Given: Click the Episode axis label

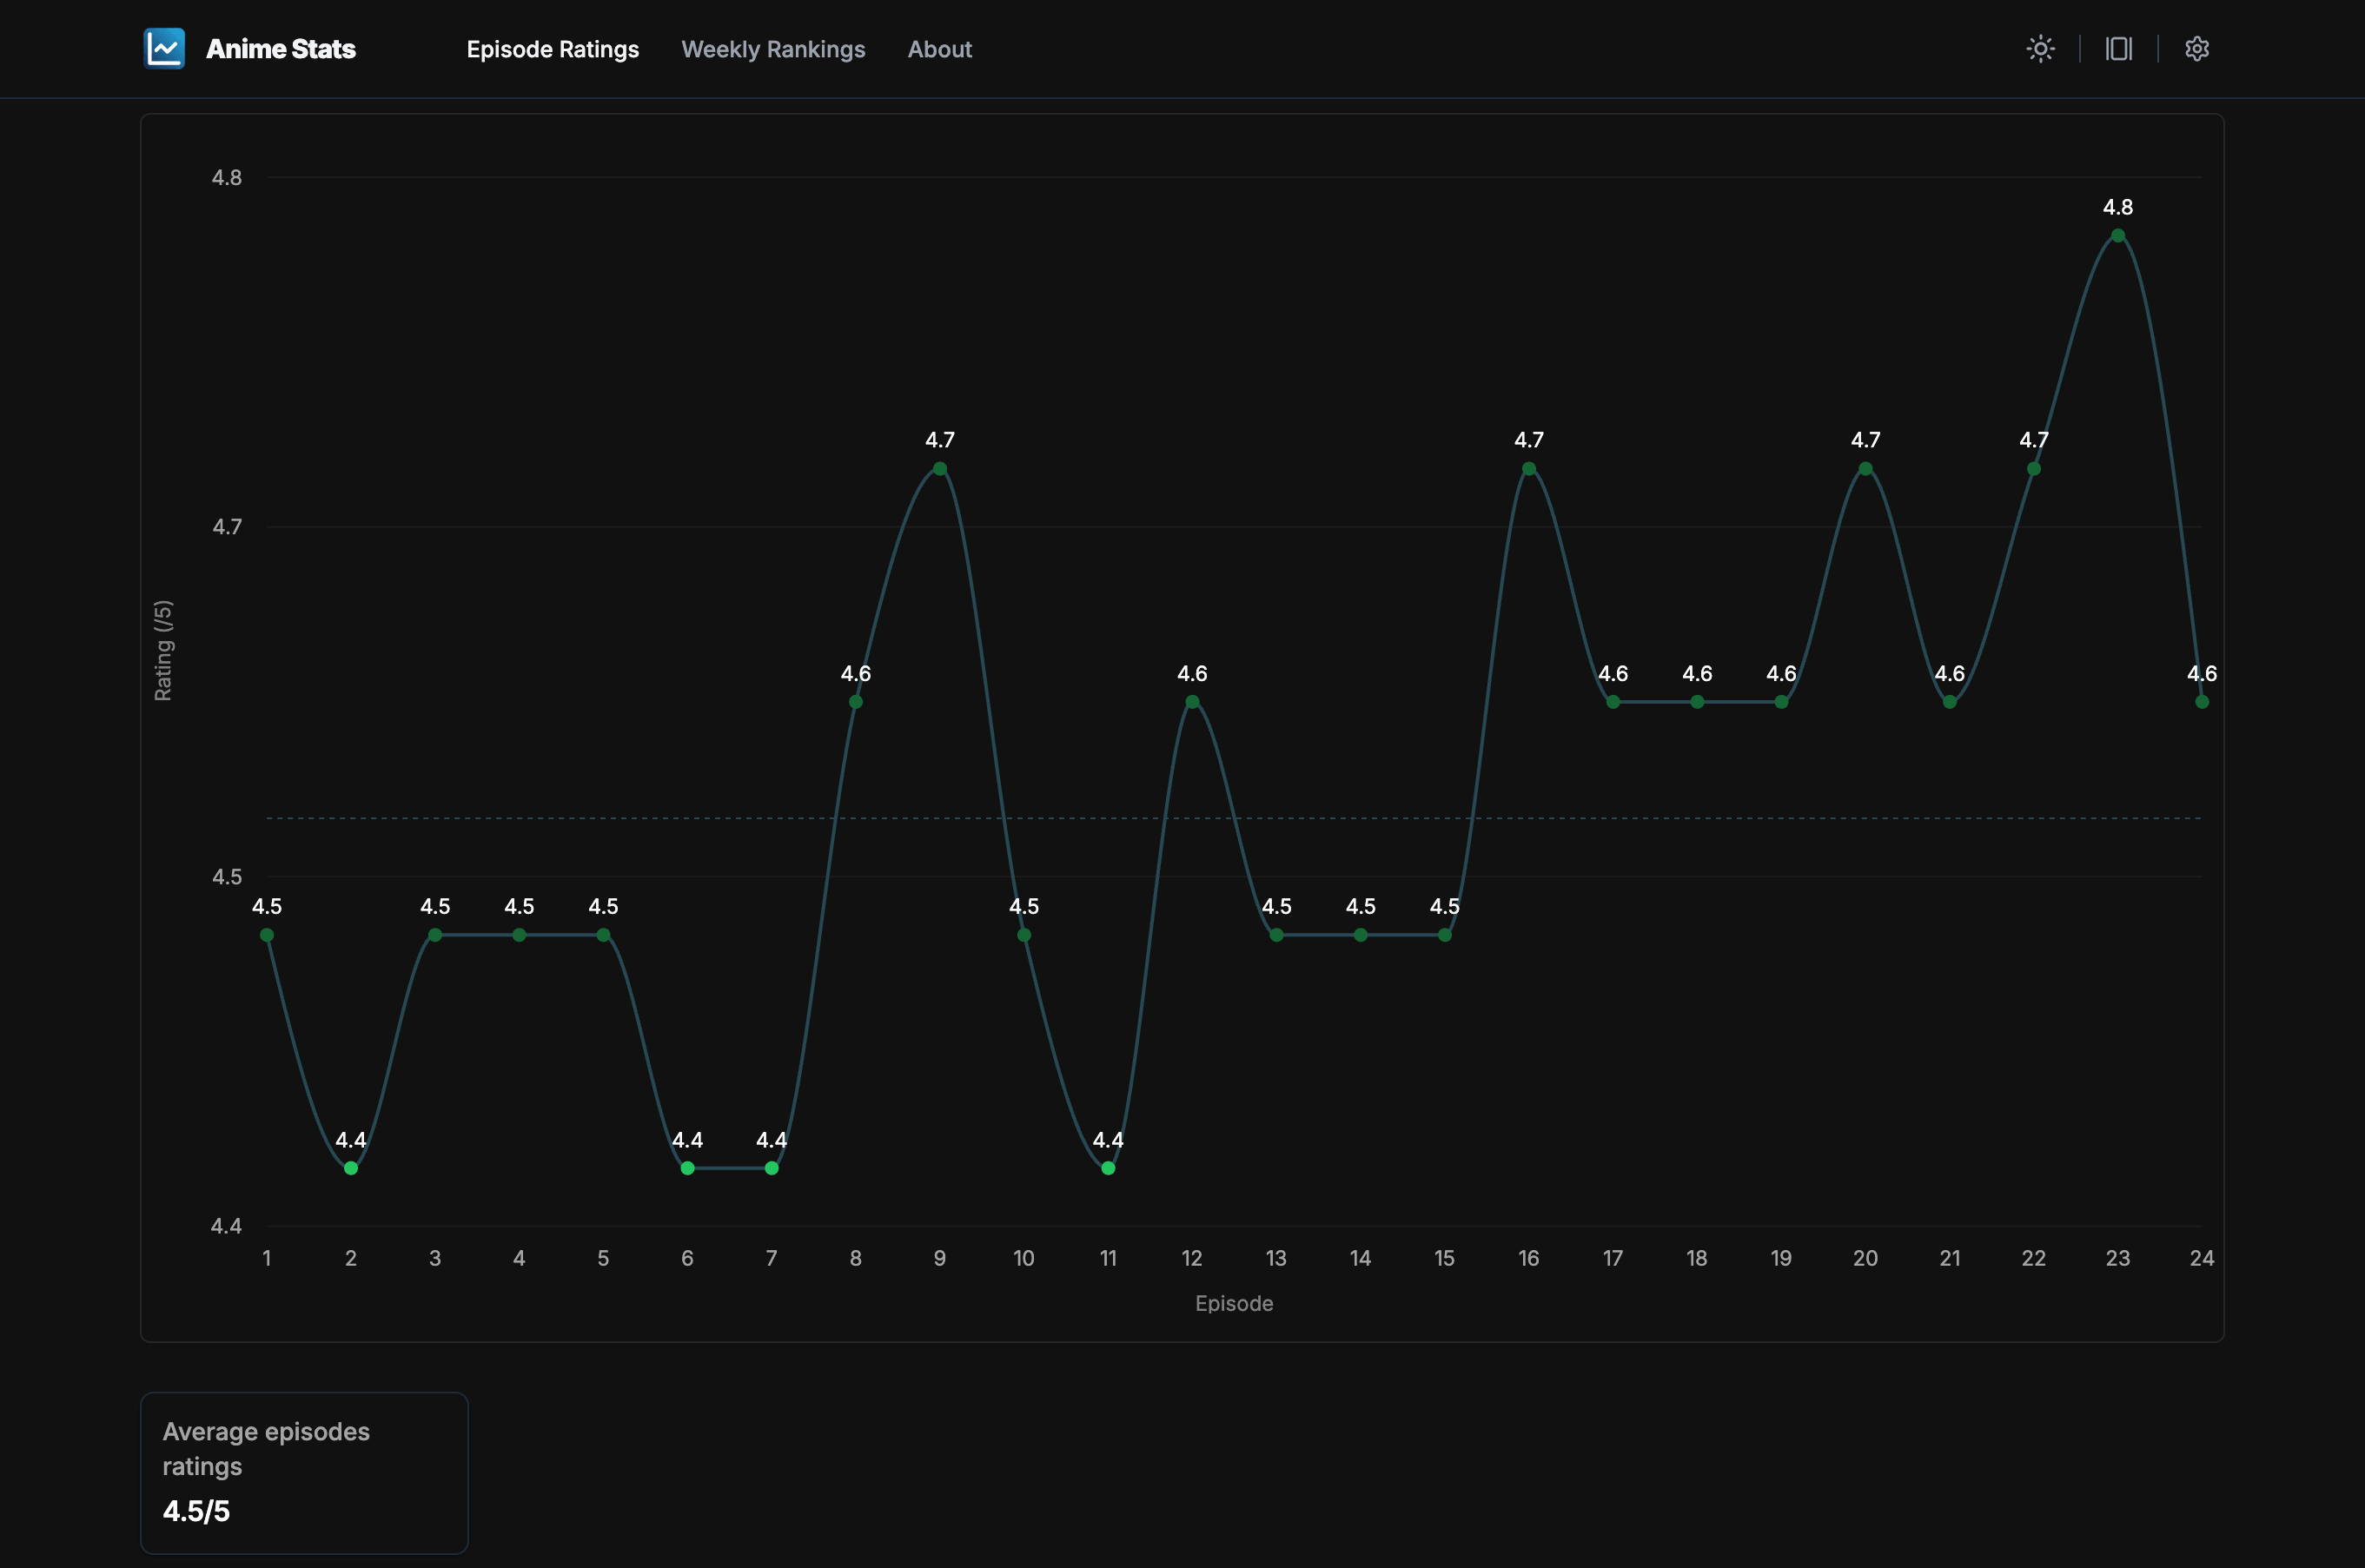Looking at the screenshot, I should [x=1233, y=1303].
